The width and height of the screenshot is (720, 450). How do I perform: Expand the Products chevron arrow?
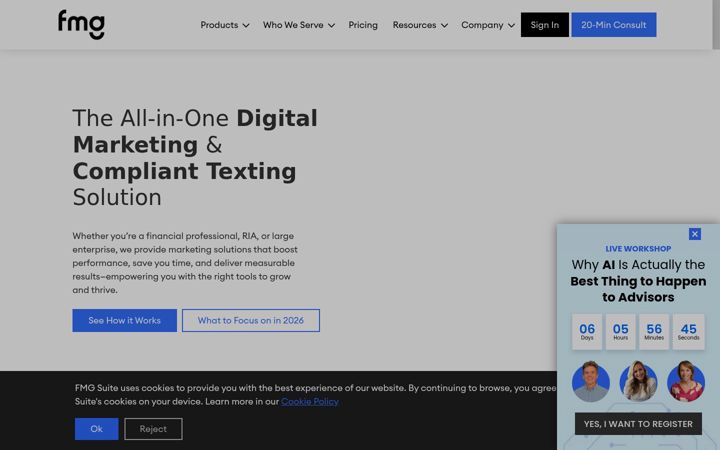(x=246, y=26)
